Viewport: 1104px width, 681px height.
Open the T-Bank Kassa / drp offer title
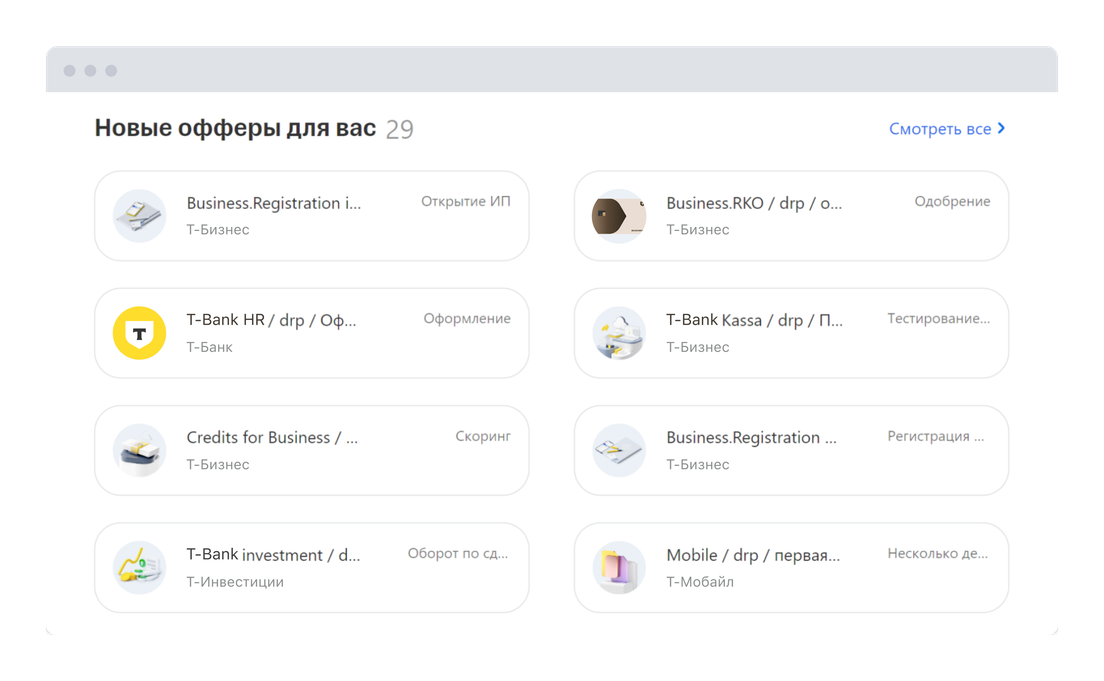tap(754, 320)
